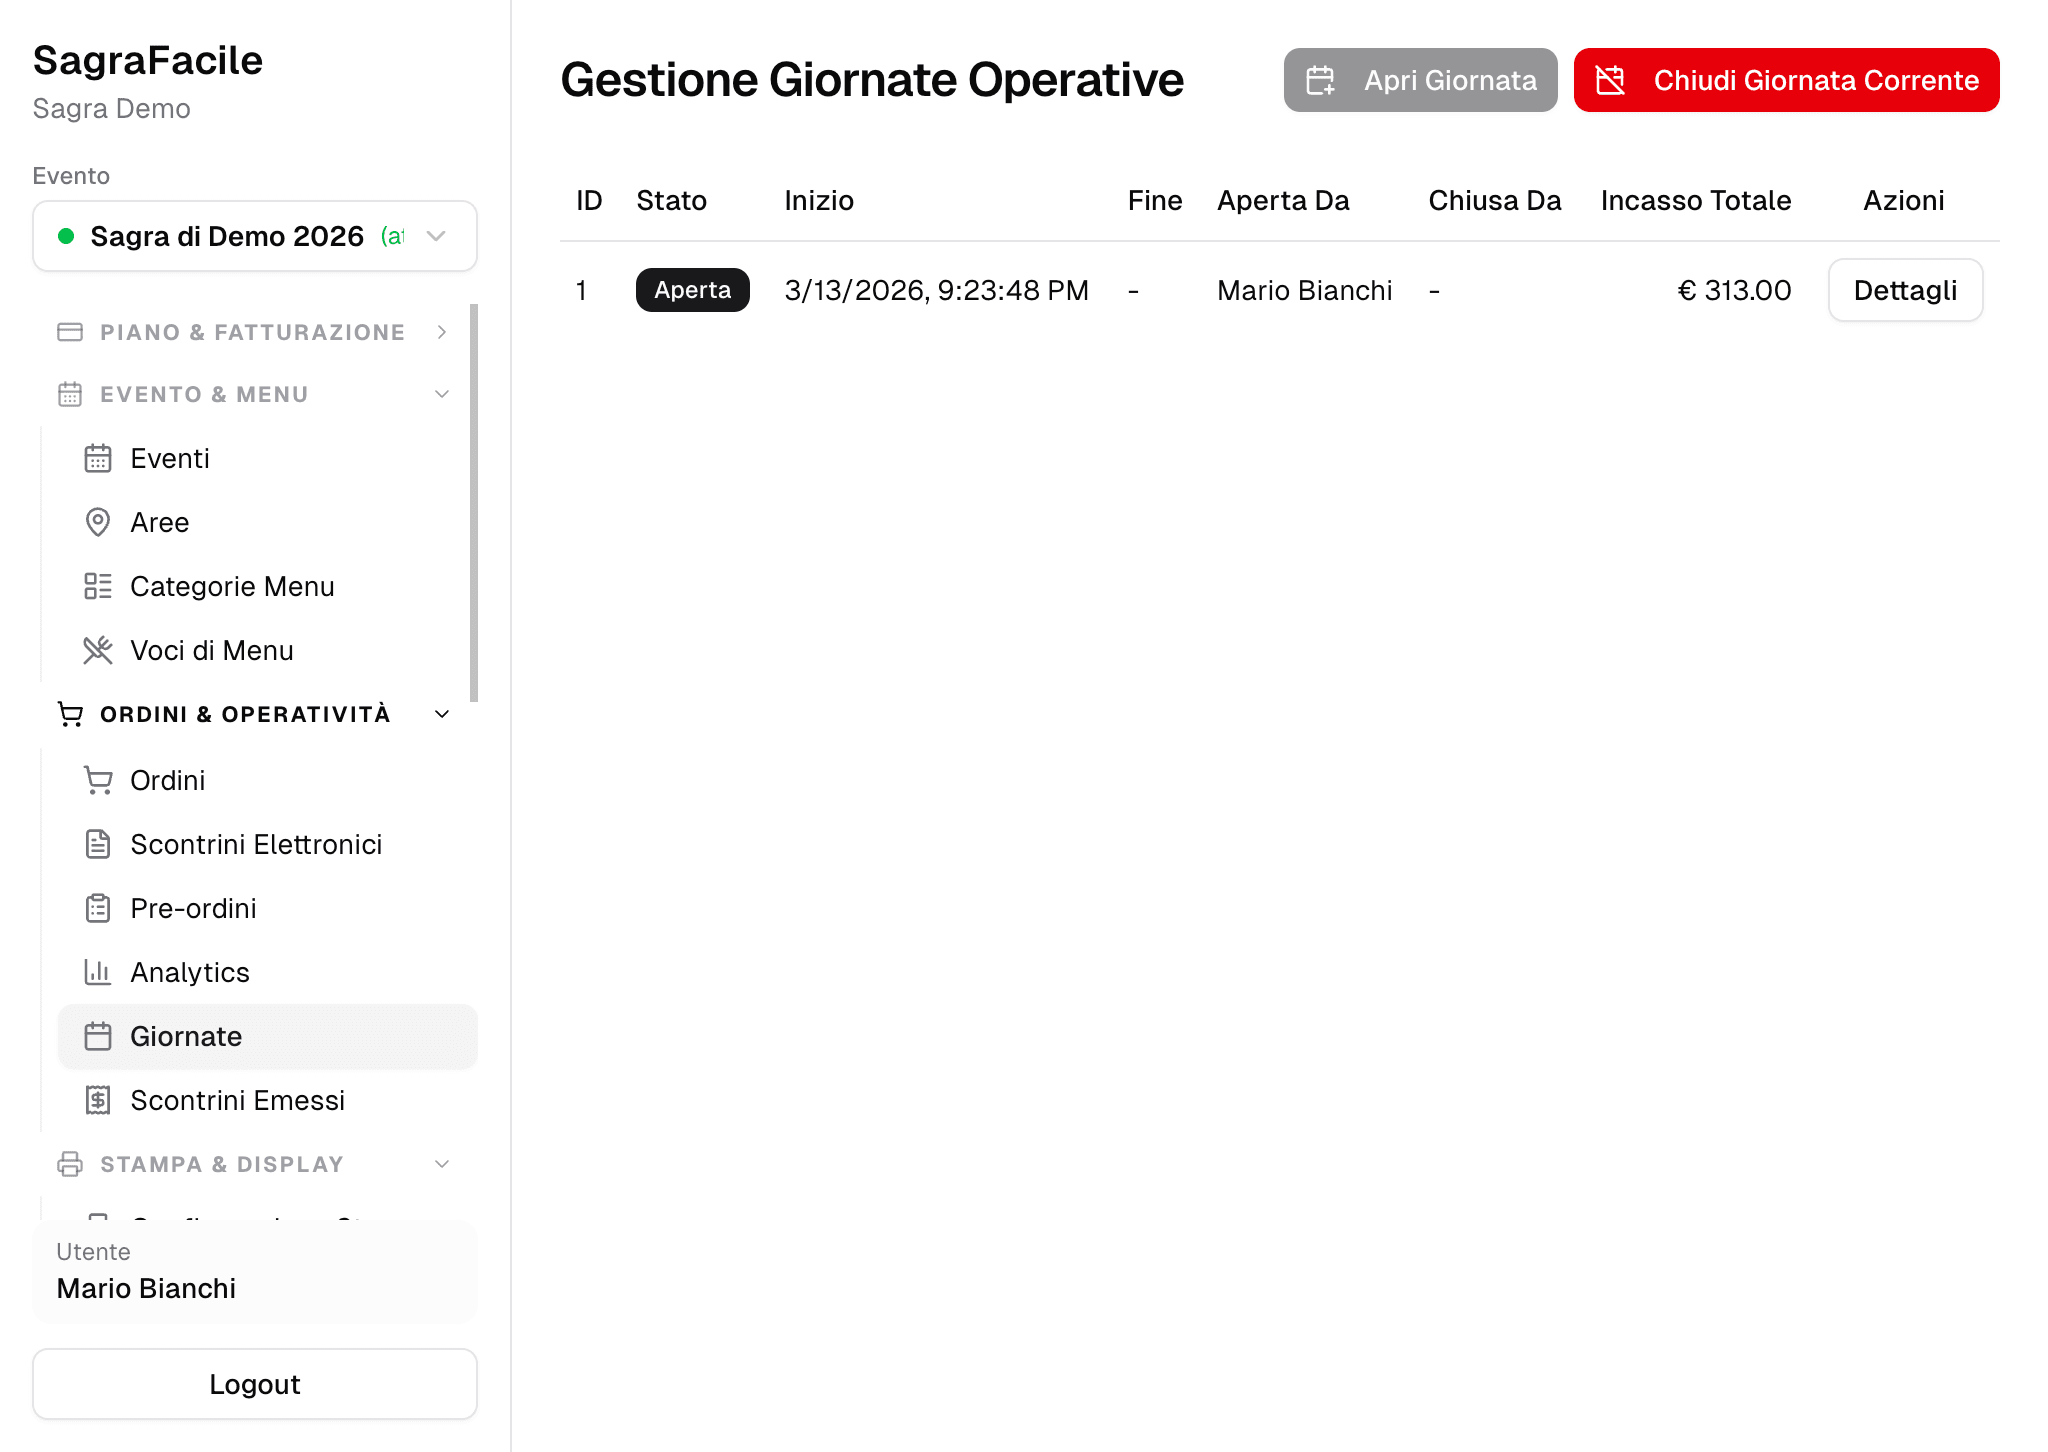2048x1452 pixels.
Task: Collapse Stampa & Display chevron
Action: [442, 1164]
